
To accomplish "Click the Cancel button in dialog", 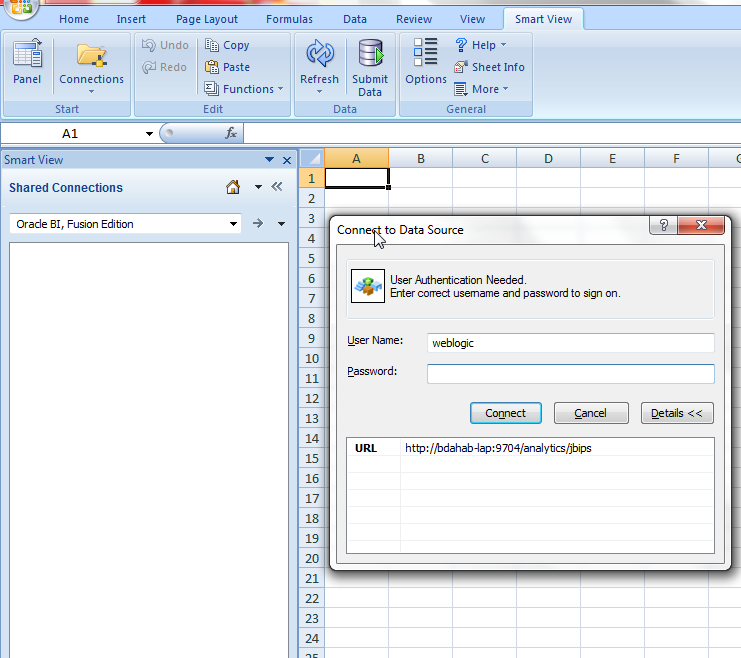I will click(x=591, y=413).
